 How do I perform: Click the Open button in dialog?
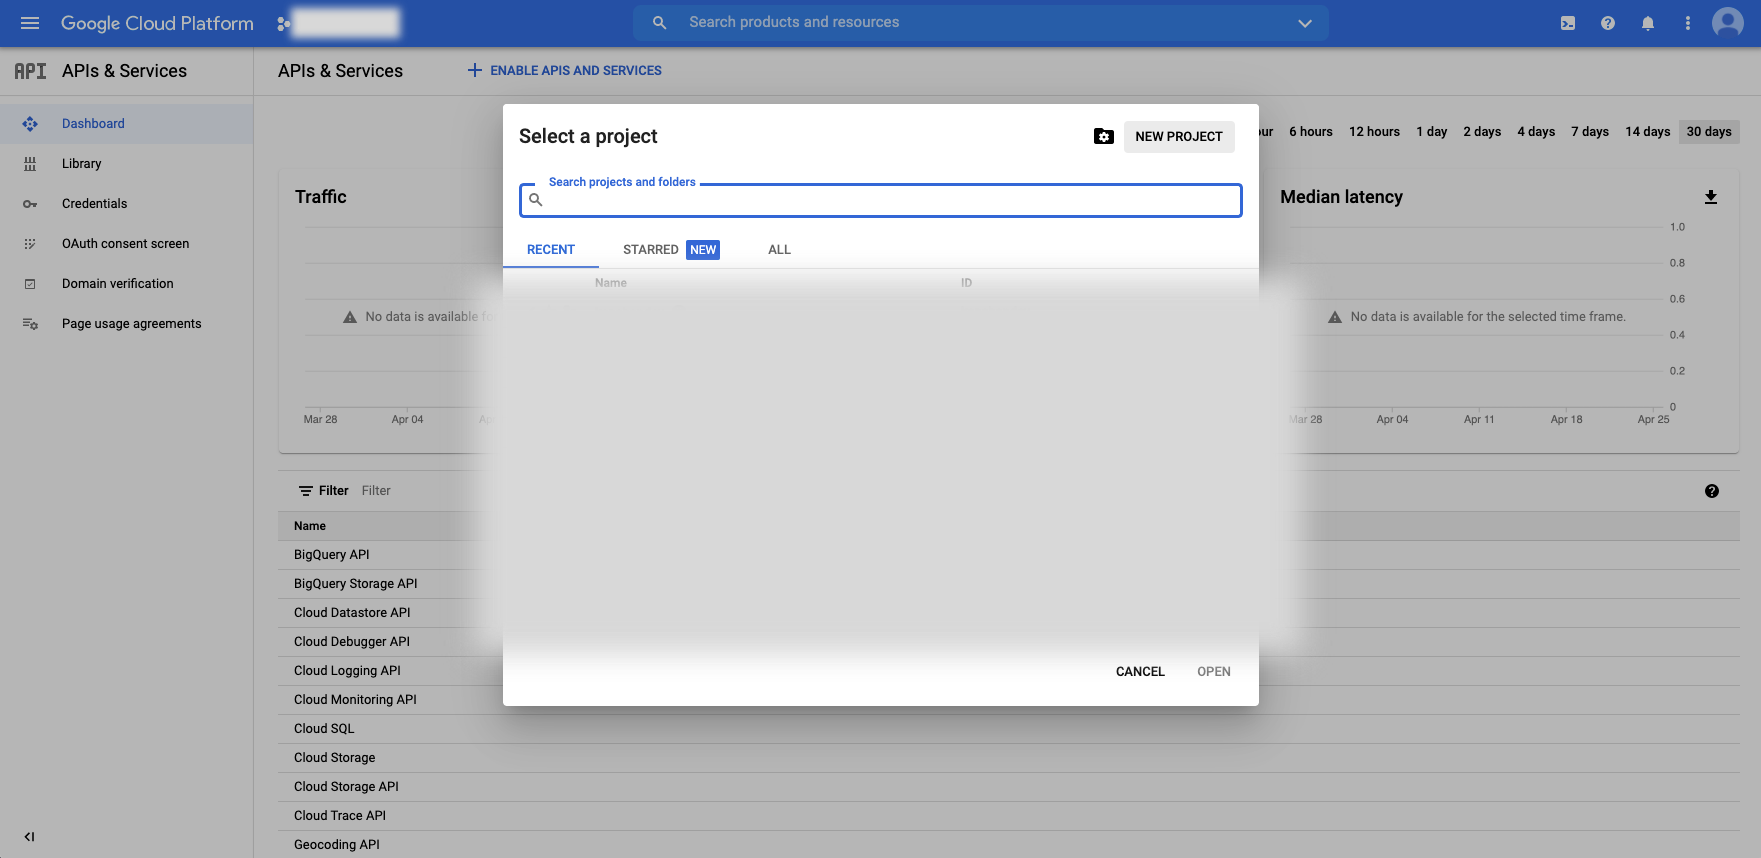click(1214, 672)
